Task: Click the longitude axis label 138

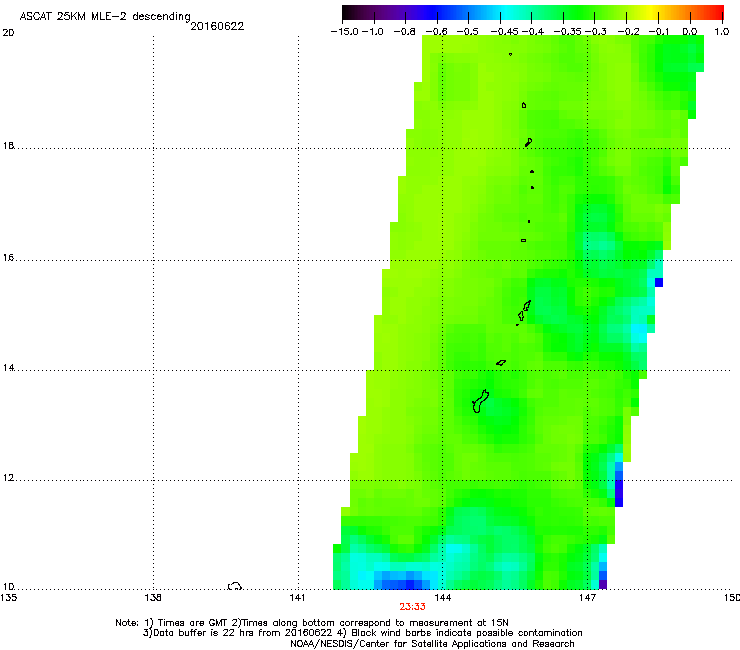Action: tap(153, 598)
